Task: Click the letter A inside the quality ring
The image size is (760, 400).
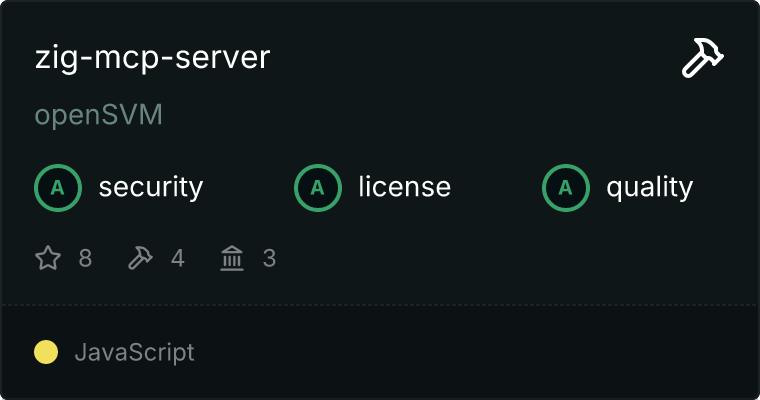Action: point(566,187)
